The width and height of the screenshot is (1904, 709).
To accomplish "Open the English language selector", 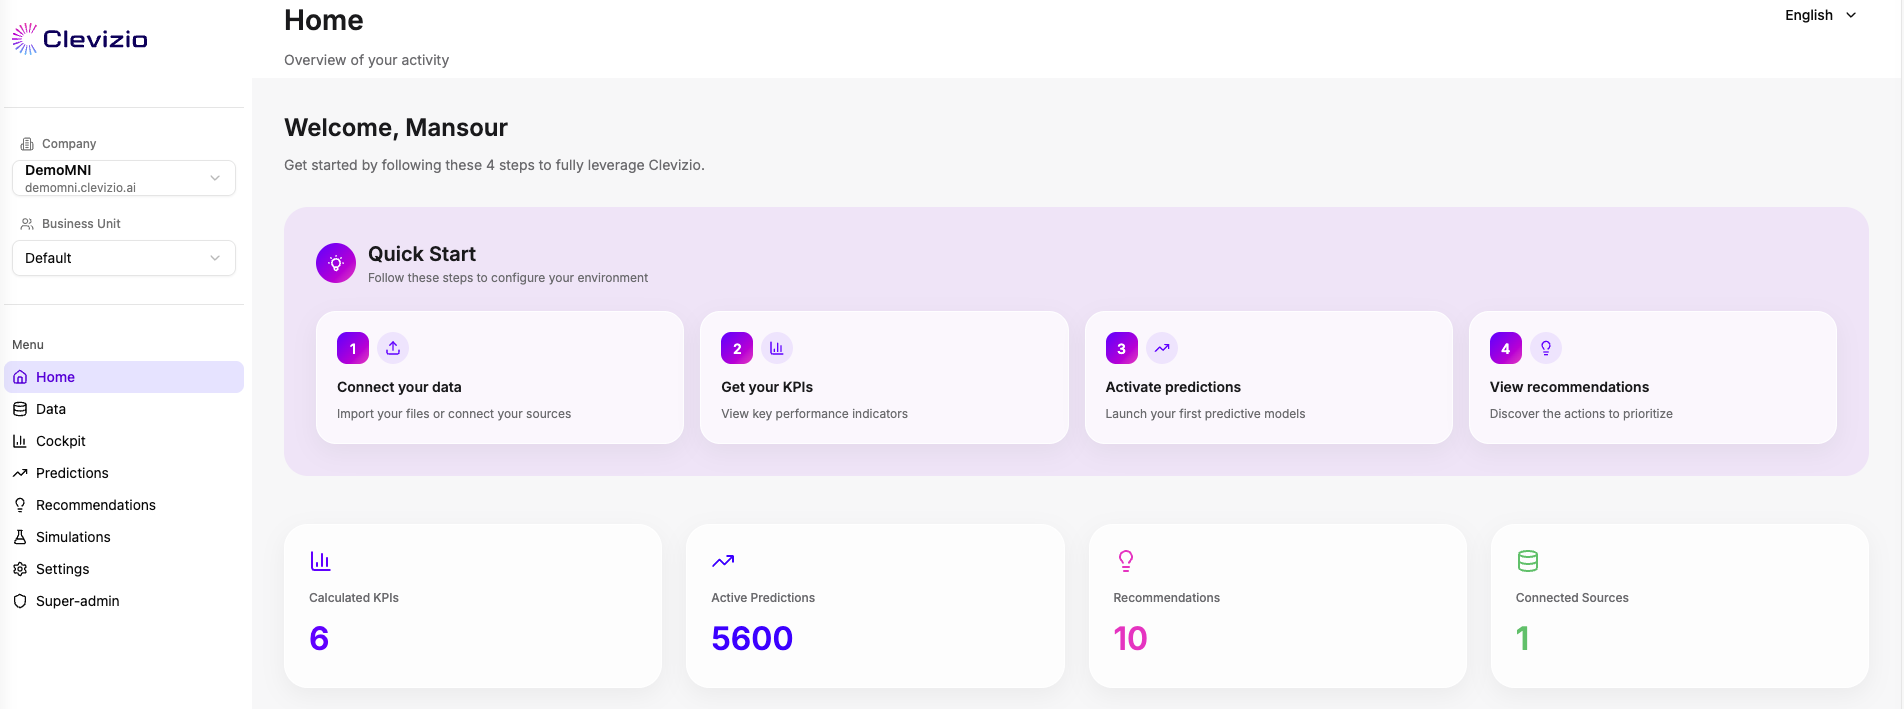I will coord(1820,15).
